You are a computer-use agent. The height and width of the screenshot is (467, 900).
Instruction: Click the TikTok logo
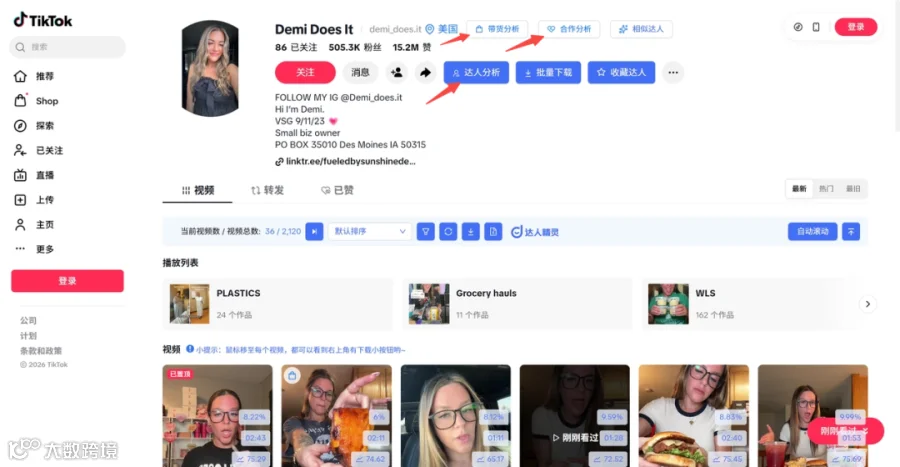pos(43,20)
